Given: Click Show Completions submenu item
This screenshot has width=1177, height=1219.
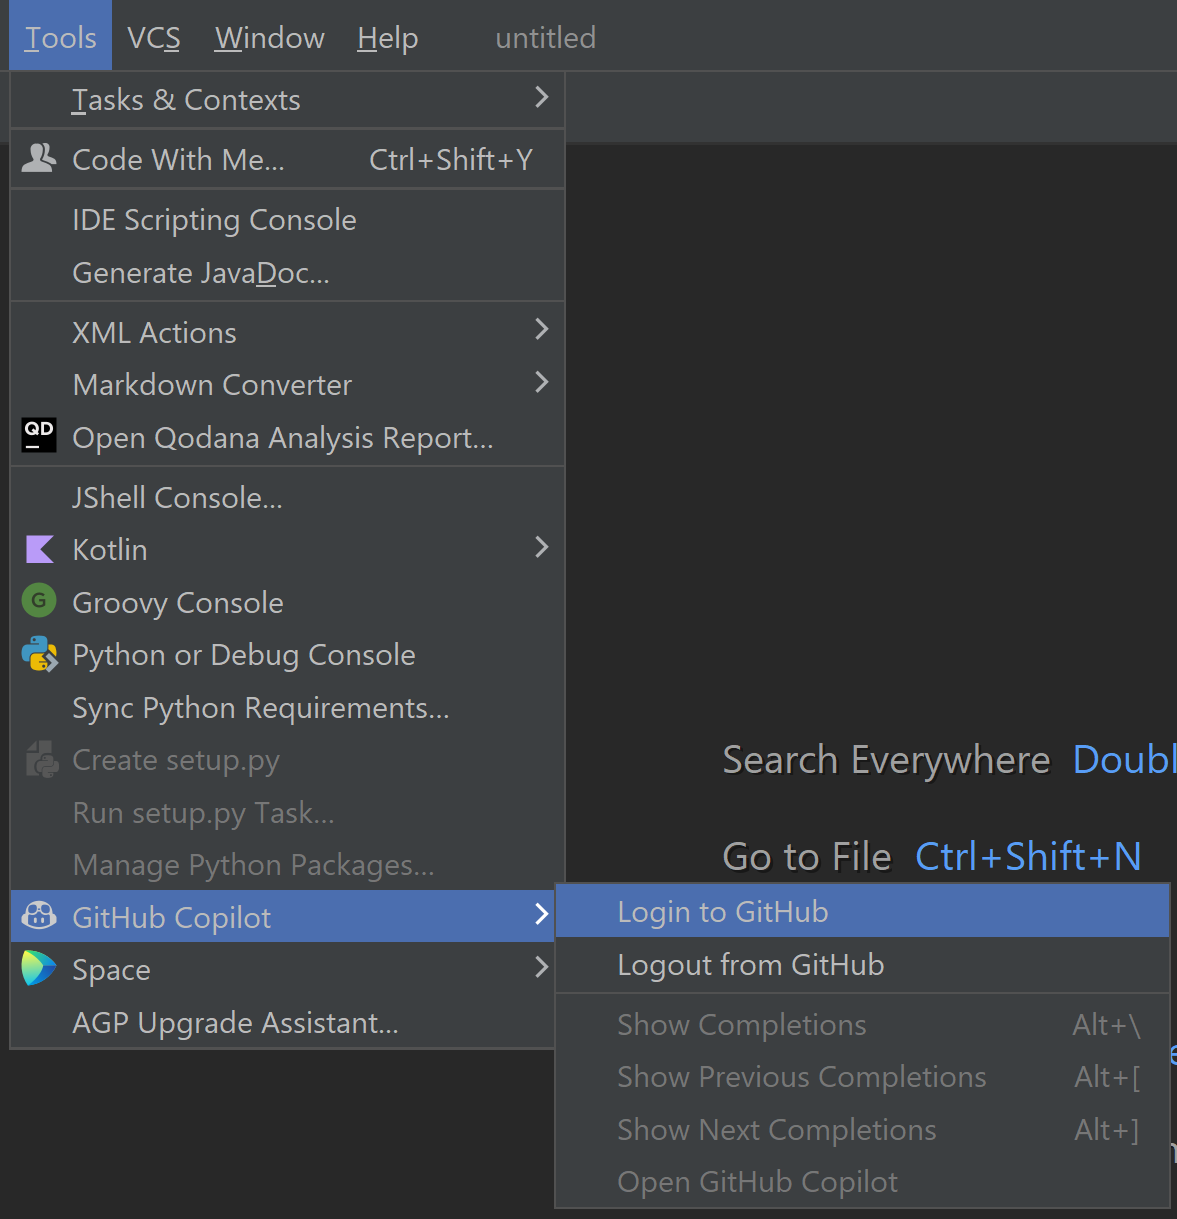Looking at the screenshot, I should tap(862, 1025).
